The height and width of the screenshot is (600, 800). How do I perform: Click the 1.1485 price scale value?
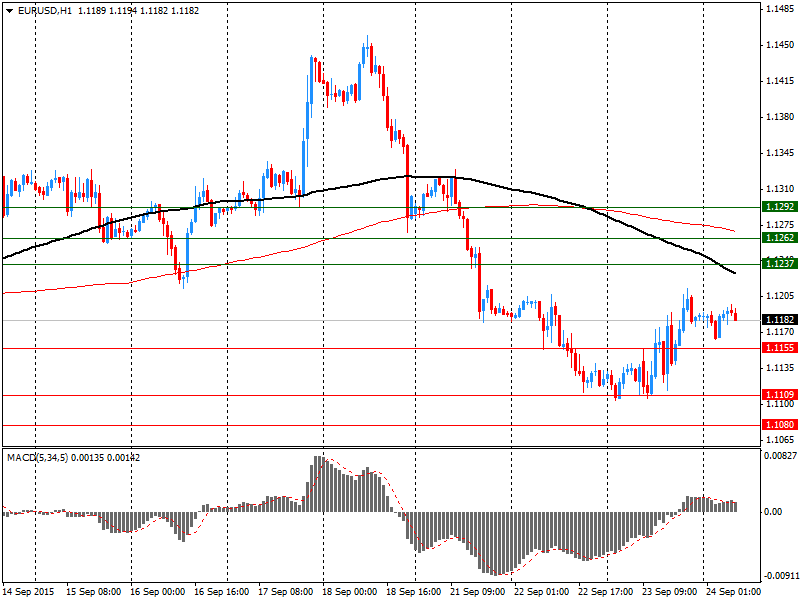coord(780,9)
